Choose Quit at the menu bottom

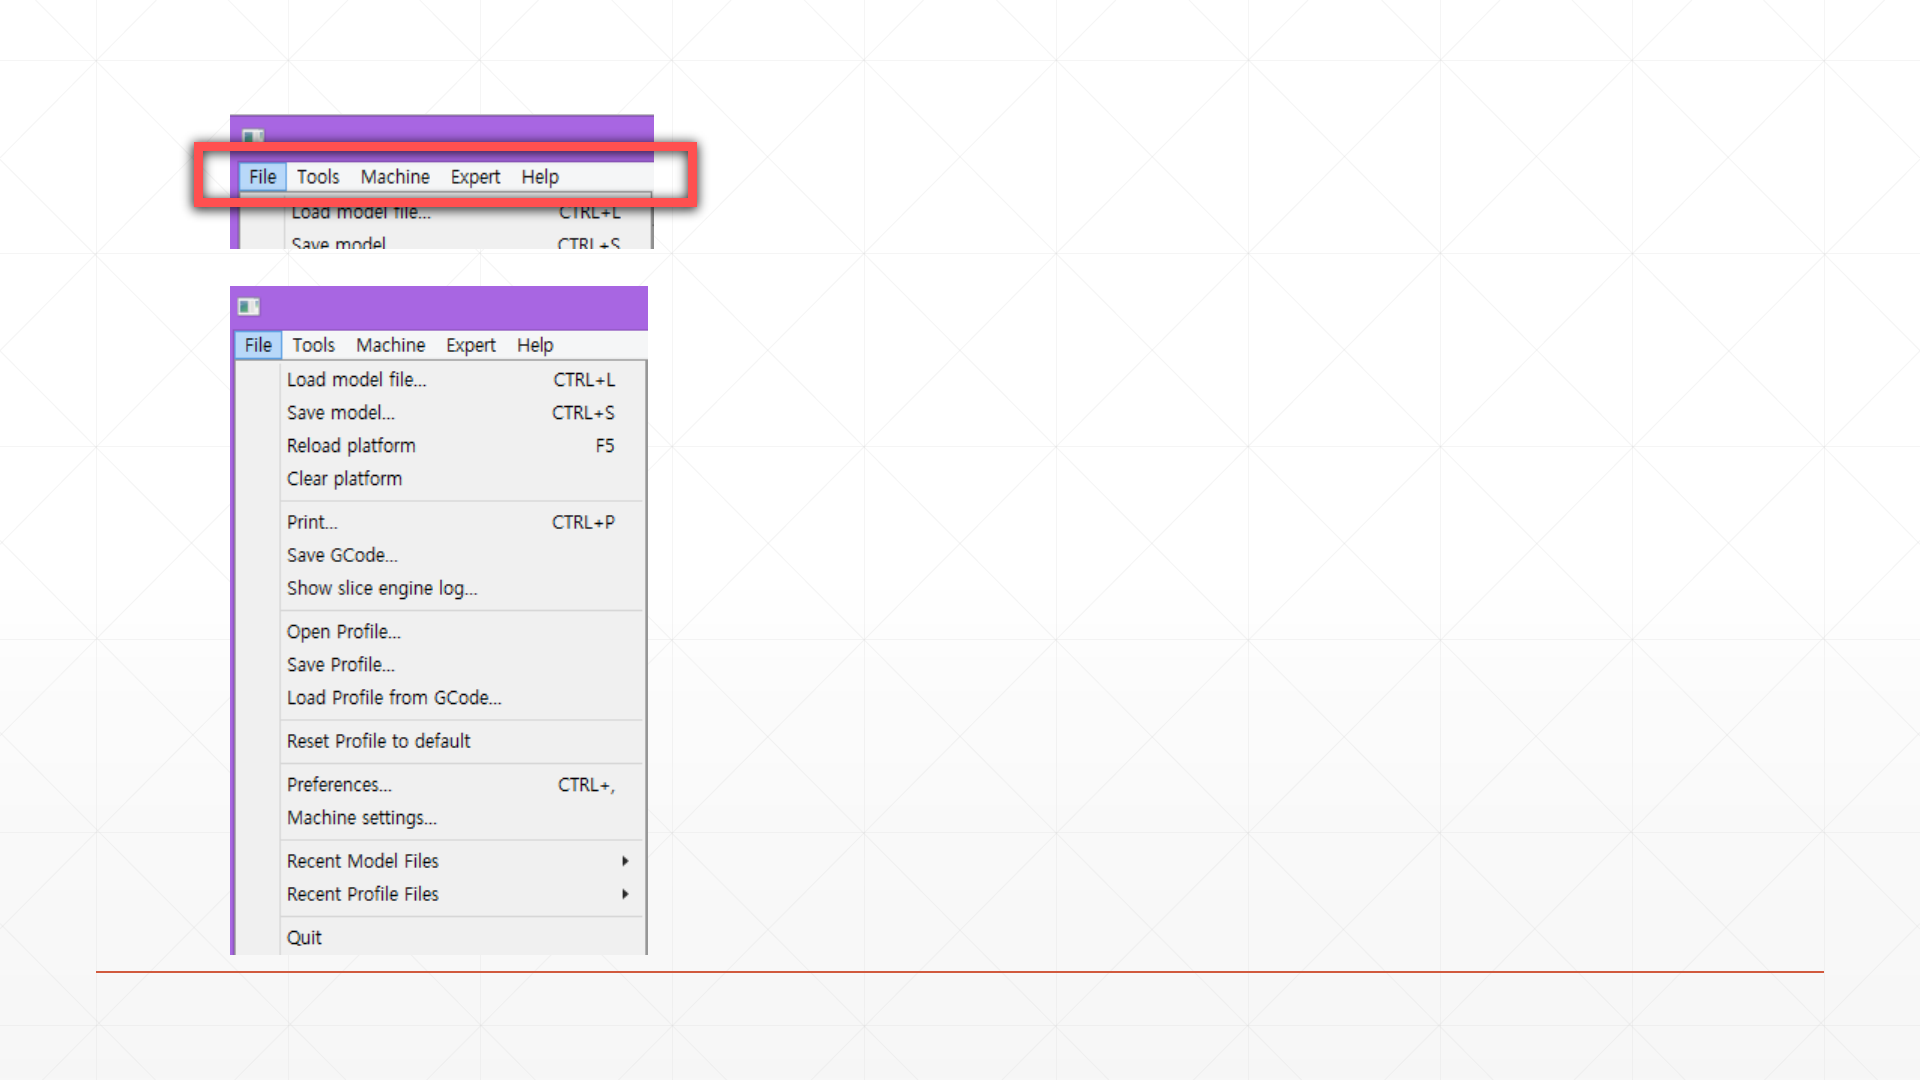(x=304, y=938)
